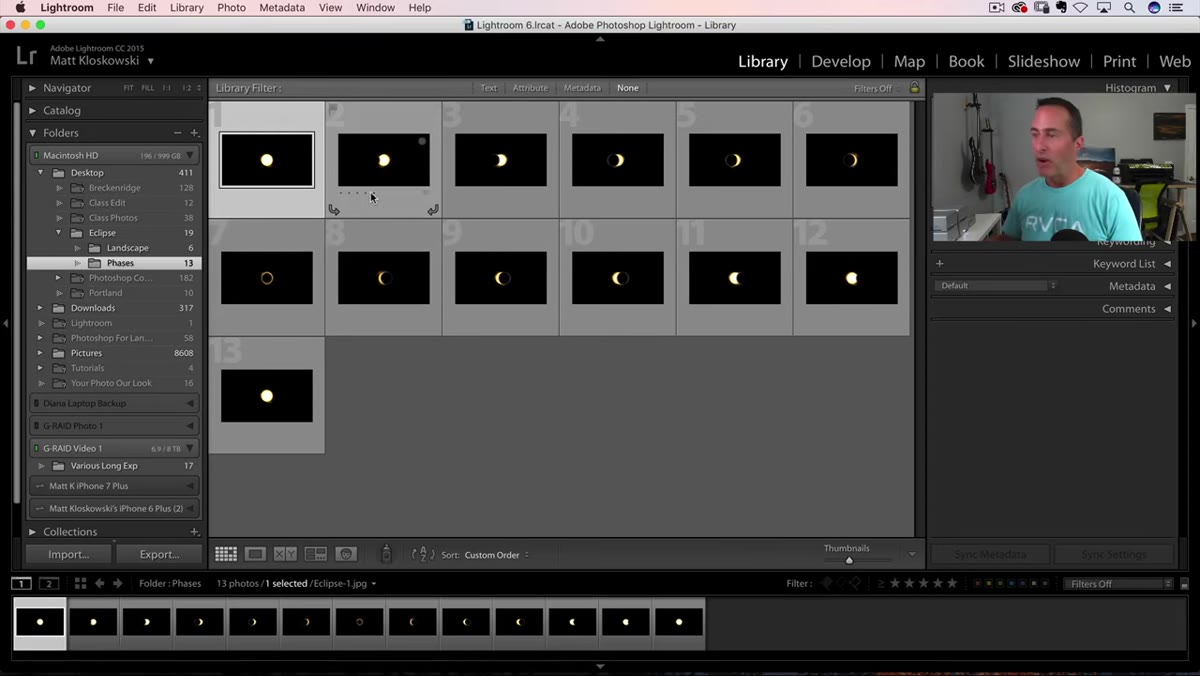Collapse the Histogram panel

1167,88
